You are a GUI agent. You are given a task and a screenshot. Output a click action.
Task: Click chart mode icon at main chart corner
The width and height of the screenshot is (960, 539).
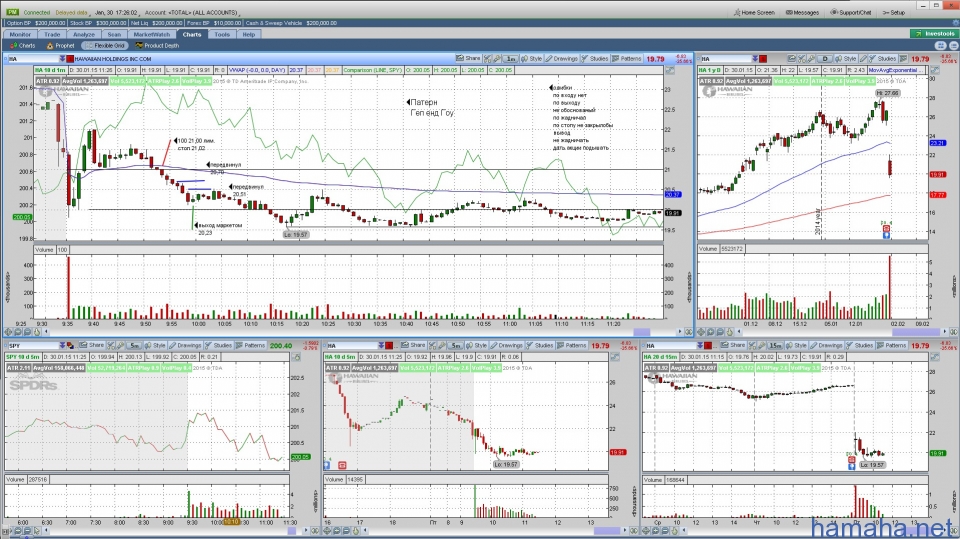(x=670, y=70)
